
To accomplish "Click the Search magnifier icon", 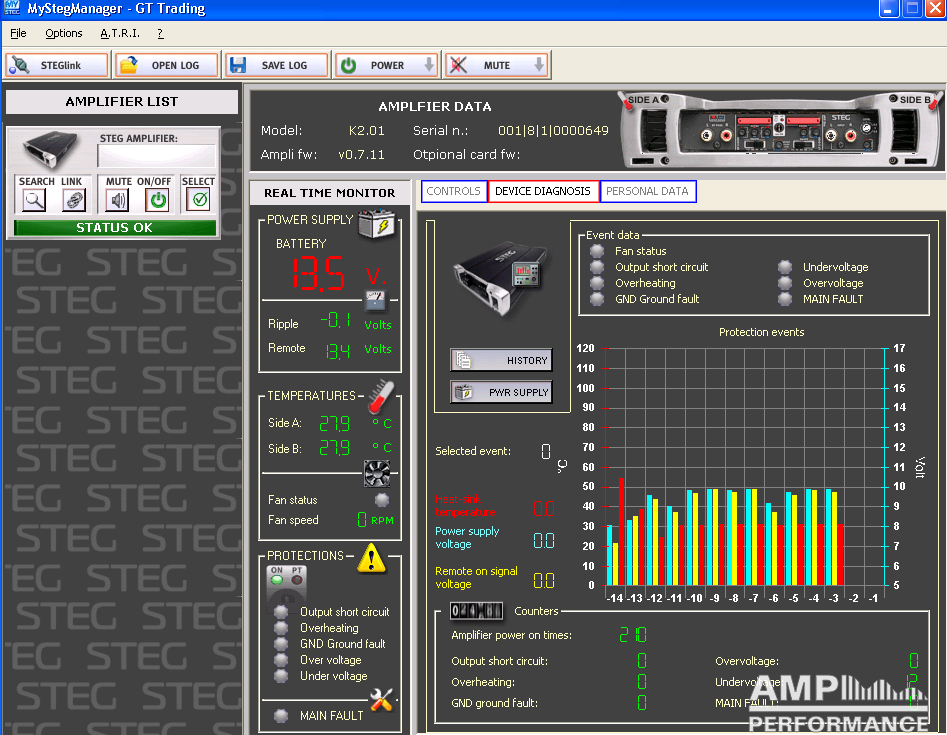I will coord(35,199).
